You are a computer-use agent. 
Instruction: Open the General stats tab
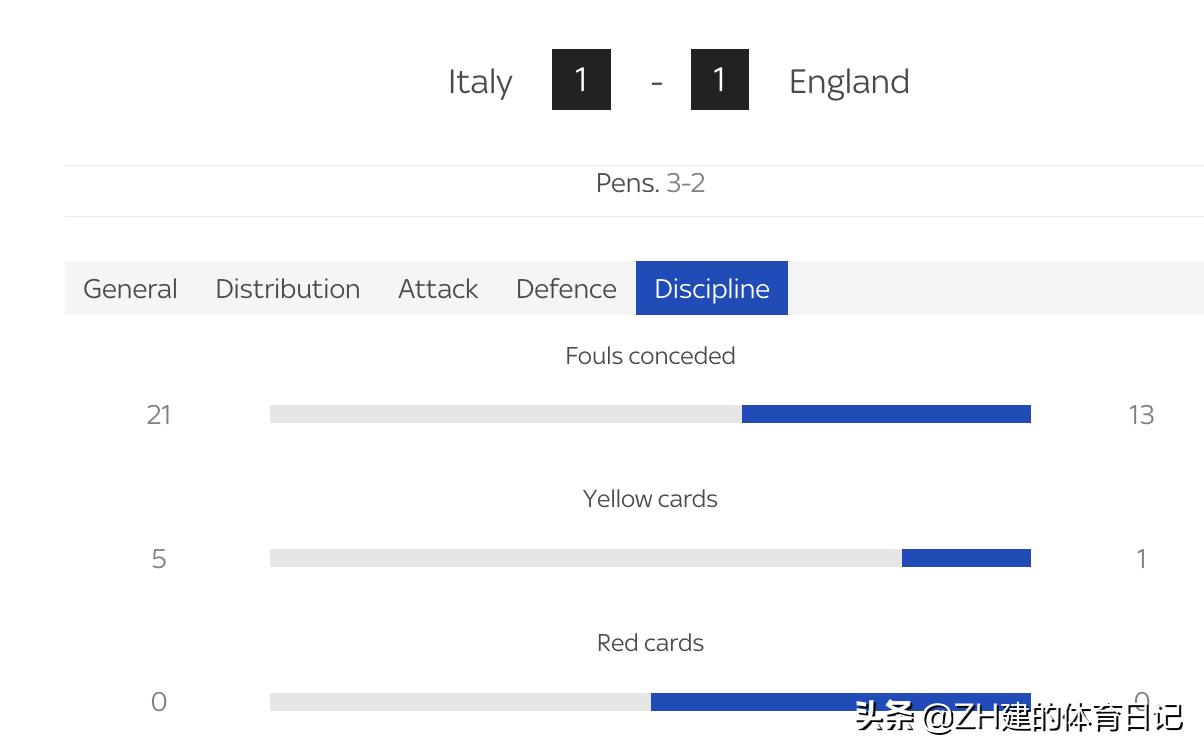coord(130,289)
